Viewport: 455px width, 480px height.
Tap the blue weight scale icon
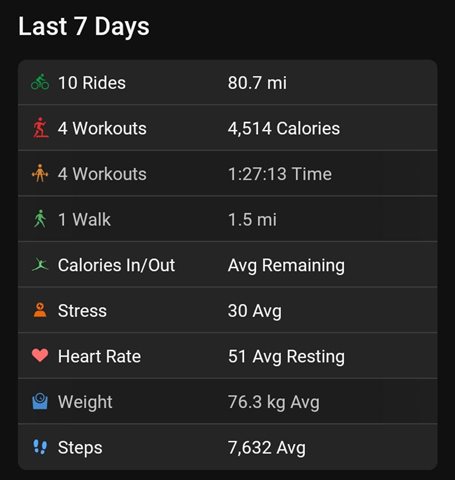point(40,401)
